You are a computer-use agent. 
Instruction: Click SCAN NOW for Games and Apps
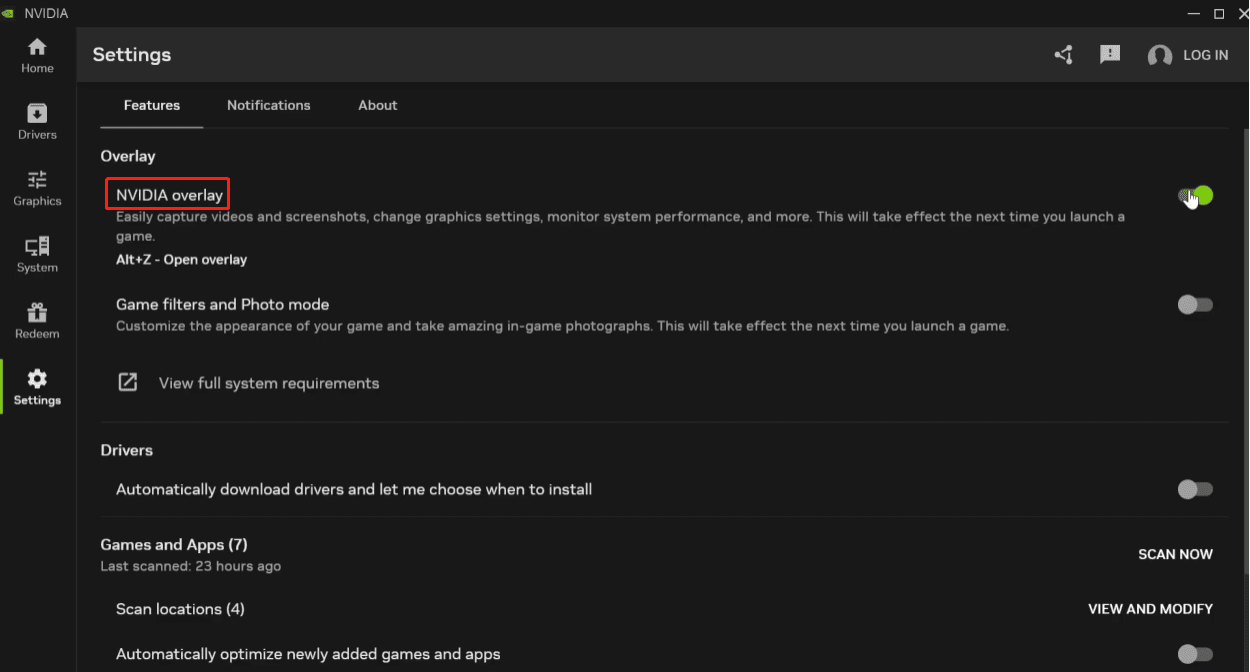[1175, 554]
